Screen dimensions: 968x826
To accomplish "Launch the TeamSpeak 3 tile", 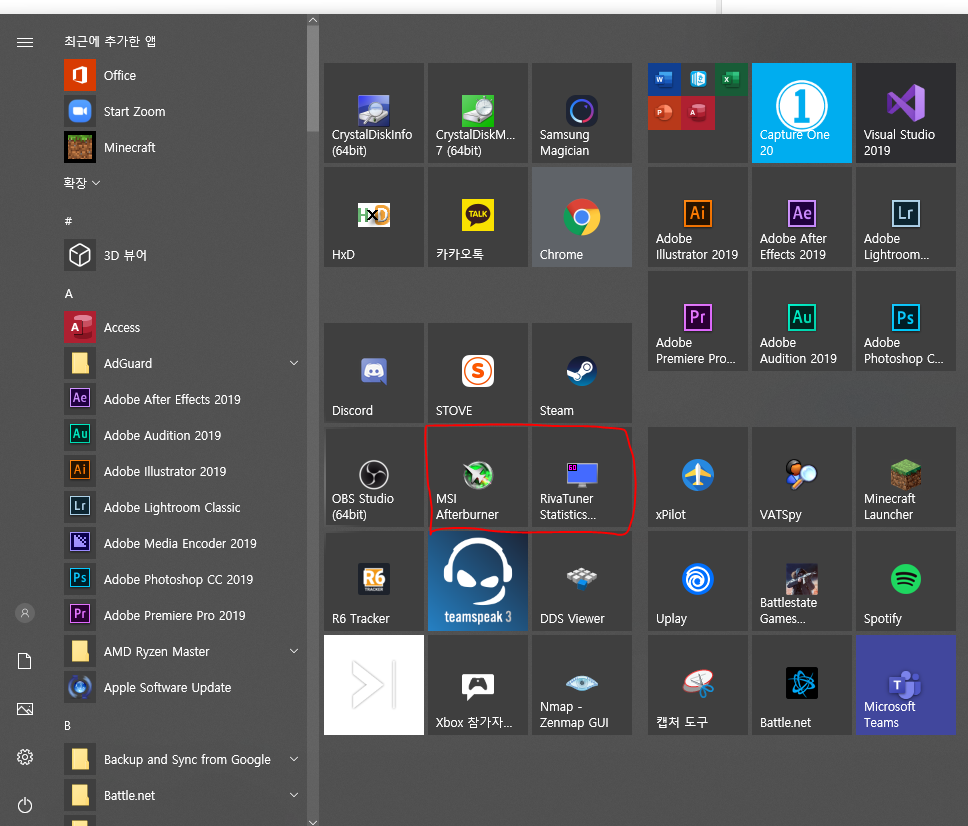I will click(478, 581).
